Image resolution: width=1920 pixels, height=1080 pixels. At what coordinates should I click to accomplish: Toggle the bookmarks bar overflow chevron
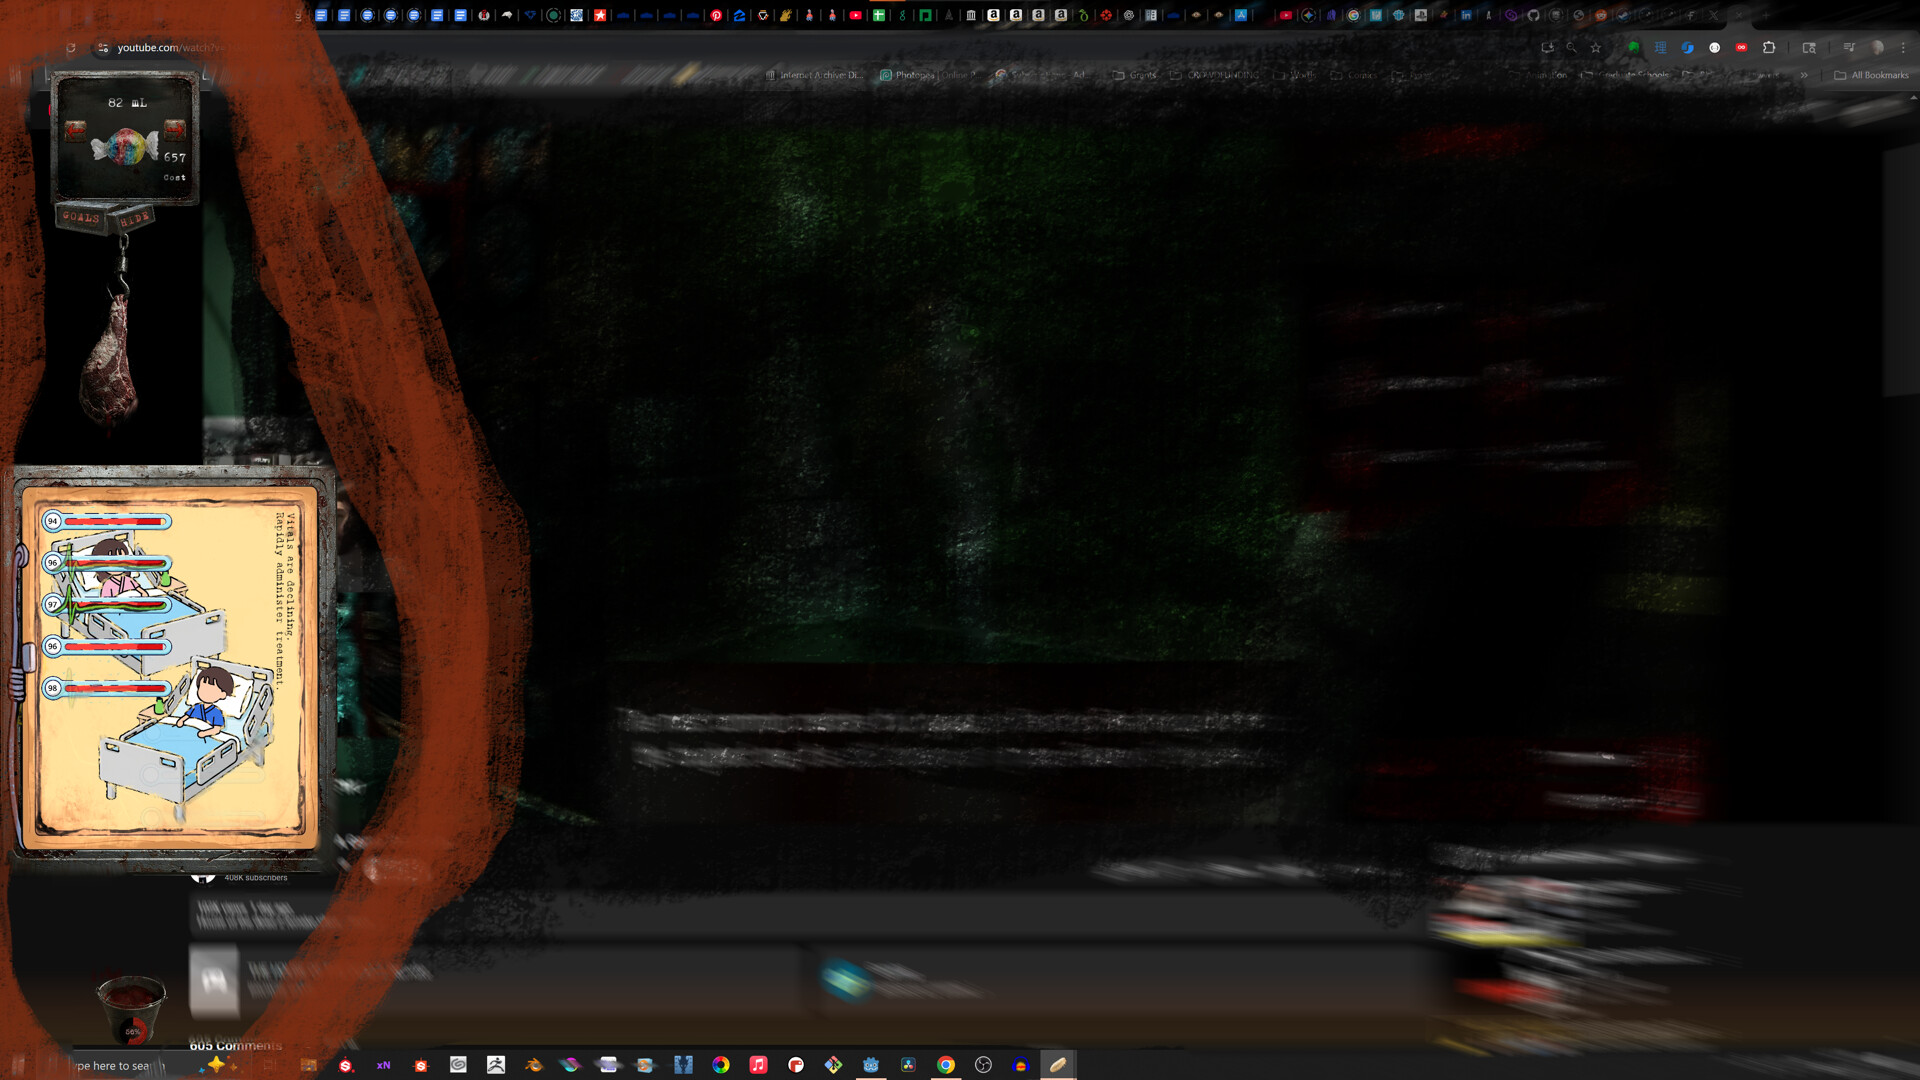[x=1804, y=75]
